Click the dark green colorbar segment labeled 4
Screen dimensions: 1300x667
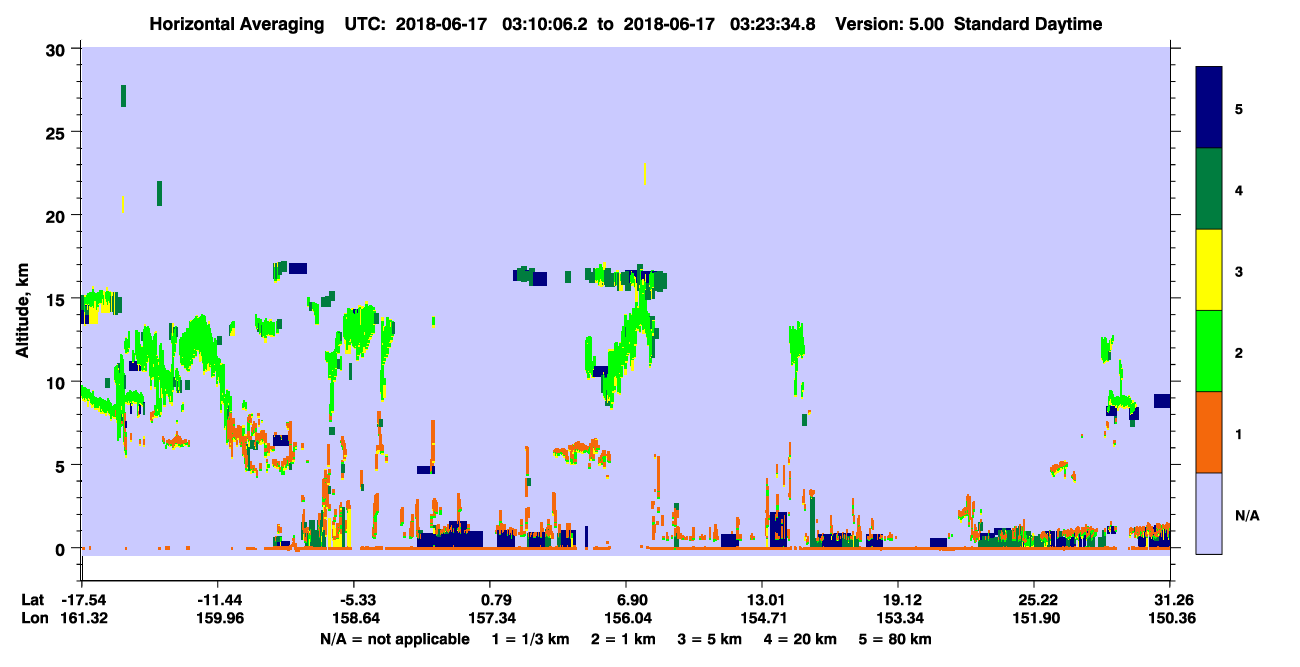point(1209,189)
